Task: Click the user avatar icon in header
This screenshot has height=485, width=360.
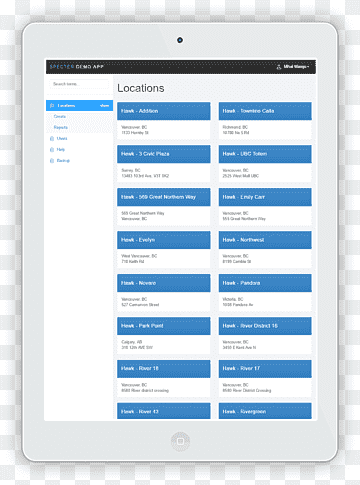Action: click(279, 67)
